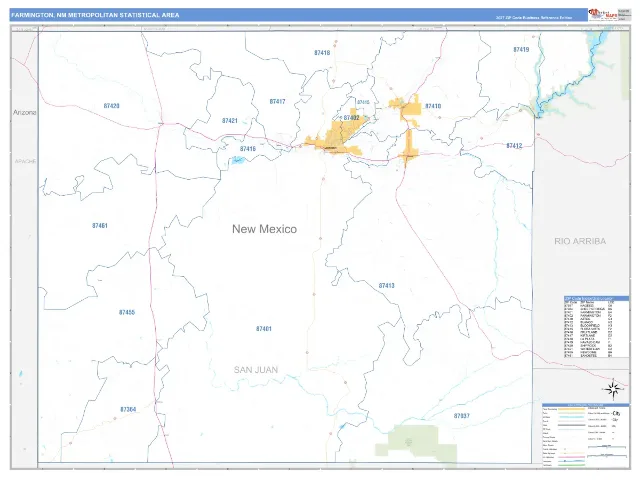Select ZIP code label 87419

pyautogui.click(x=521, y=50)
